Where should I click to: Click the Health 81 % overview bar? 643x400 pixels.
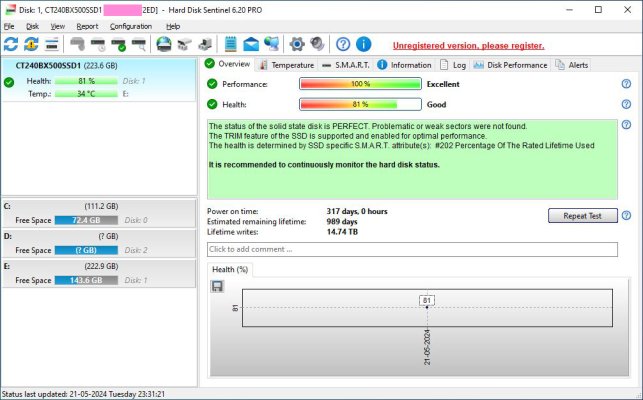(360, 104)
